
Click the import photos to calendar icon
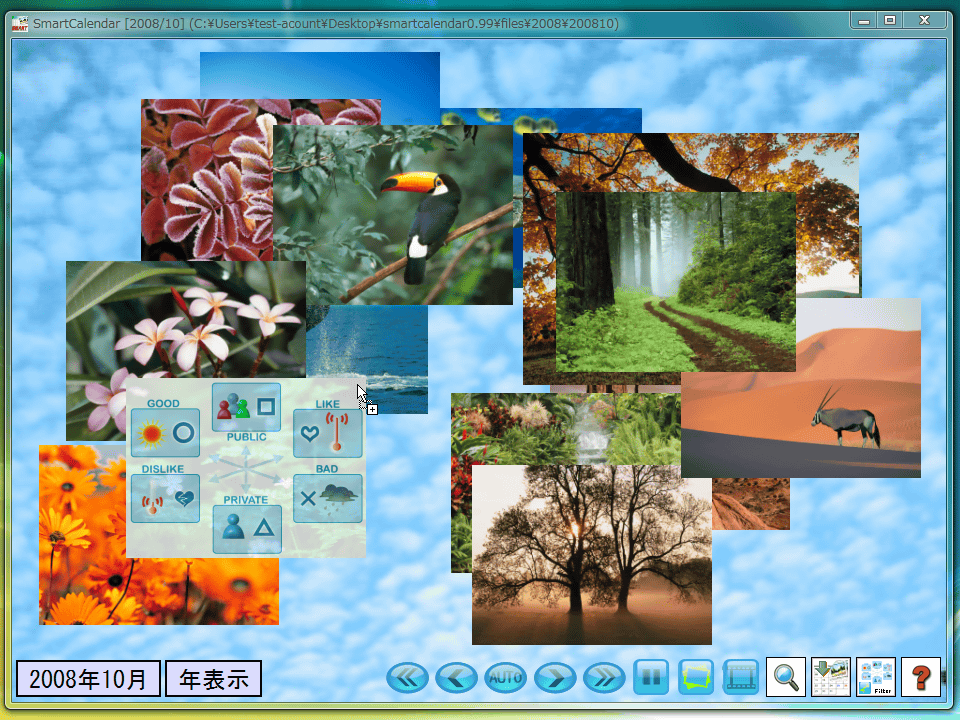point(831,677)
